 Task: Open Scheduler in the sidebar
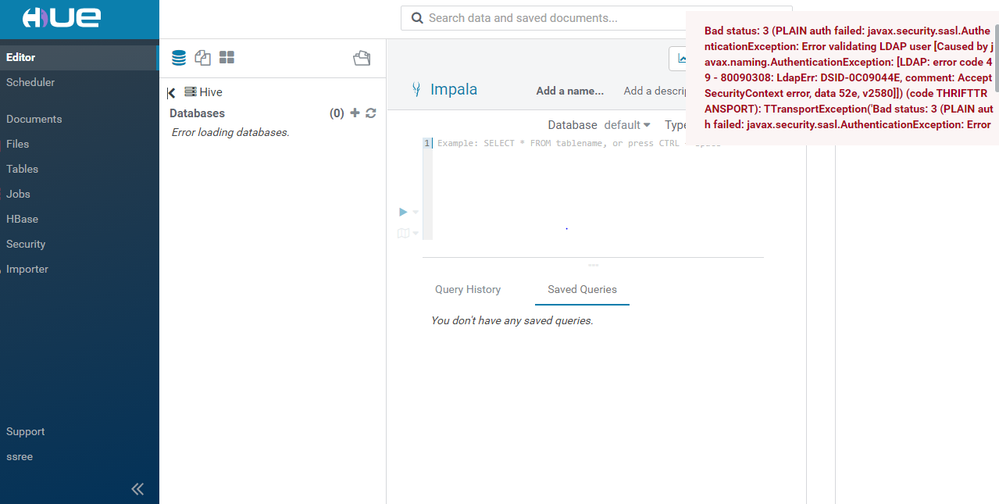pos(31,82)
